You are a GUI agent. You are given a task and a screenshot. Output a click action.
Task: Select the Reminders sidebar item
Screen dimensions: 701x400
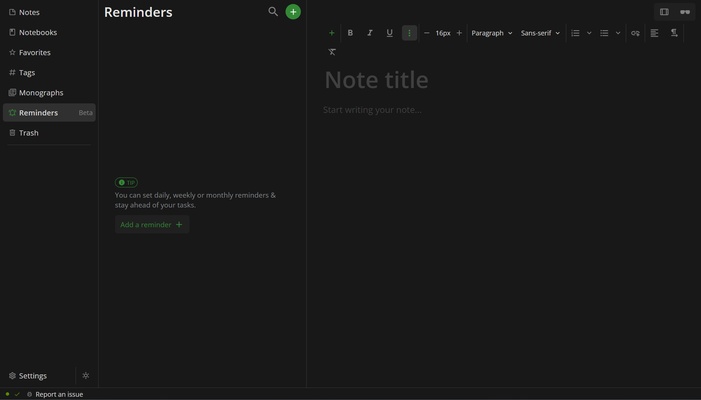pos(49,113)
